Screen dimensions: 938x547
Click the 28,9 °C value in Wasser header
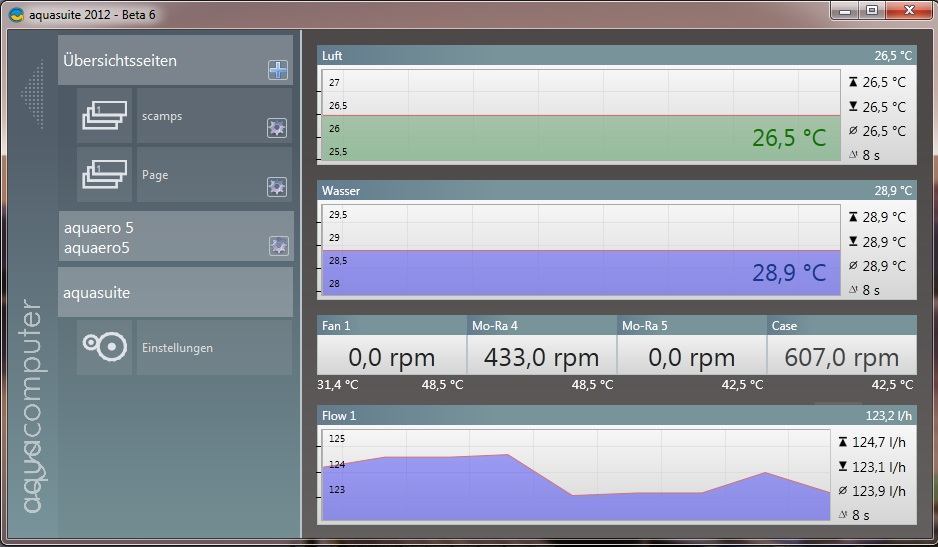coord(893,191)
